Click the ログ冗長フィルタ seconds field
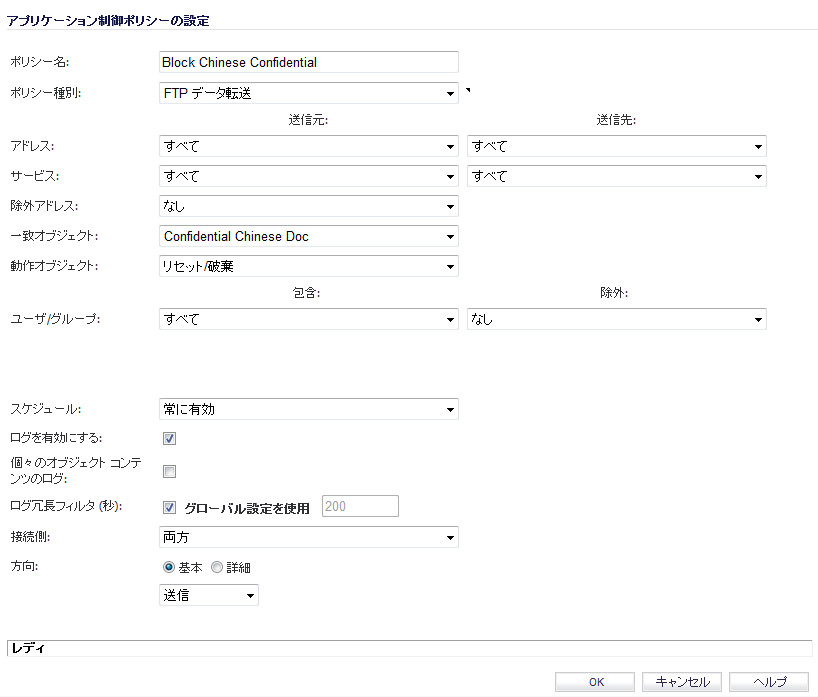This screenshot has width=818, height=697. (360, 506)
